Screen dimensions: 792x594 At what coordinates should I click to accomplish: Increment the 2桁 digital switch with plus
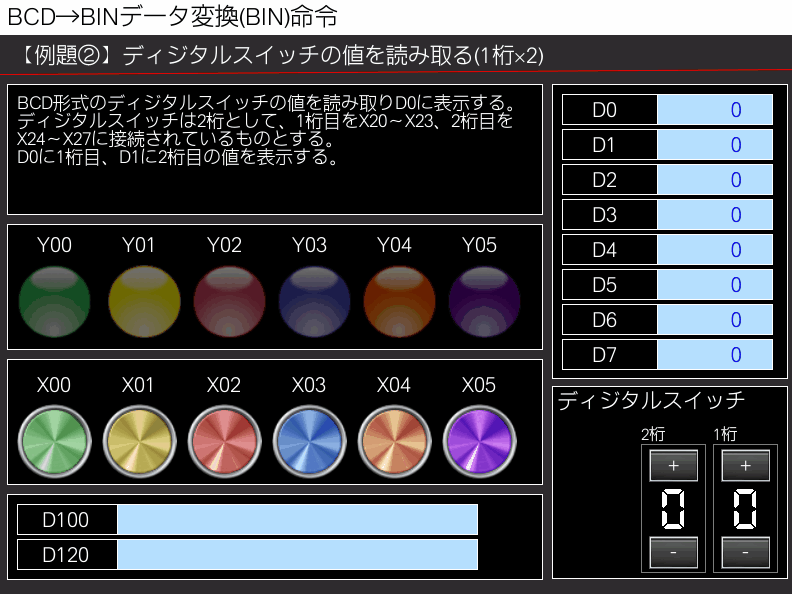(673, 466)
